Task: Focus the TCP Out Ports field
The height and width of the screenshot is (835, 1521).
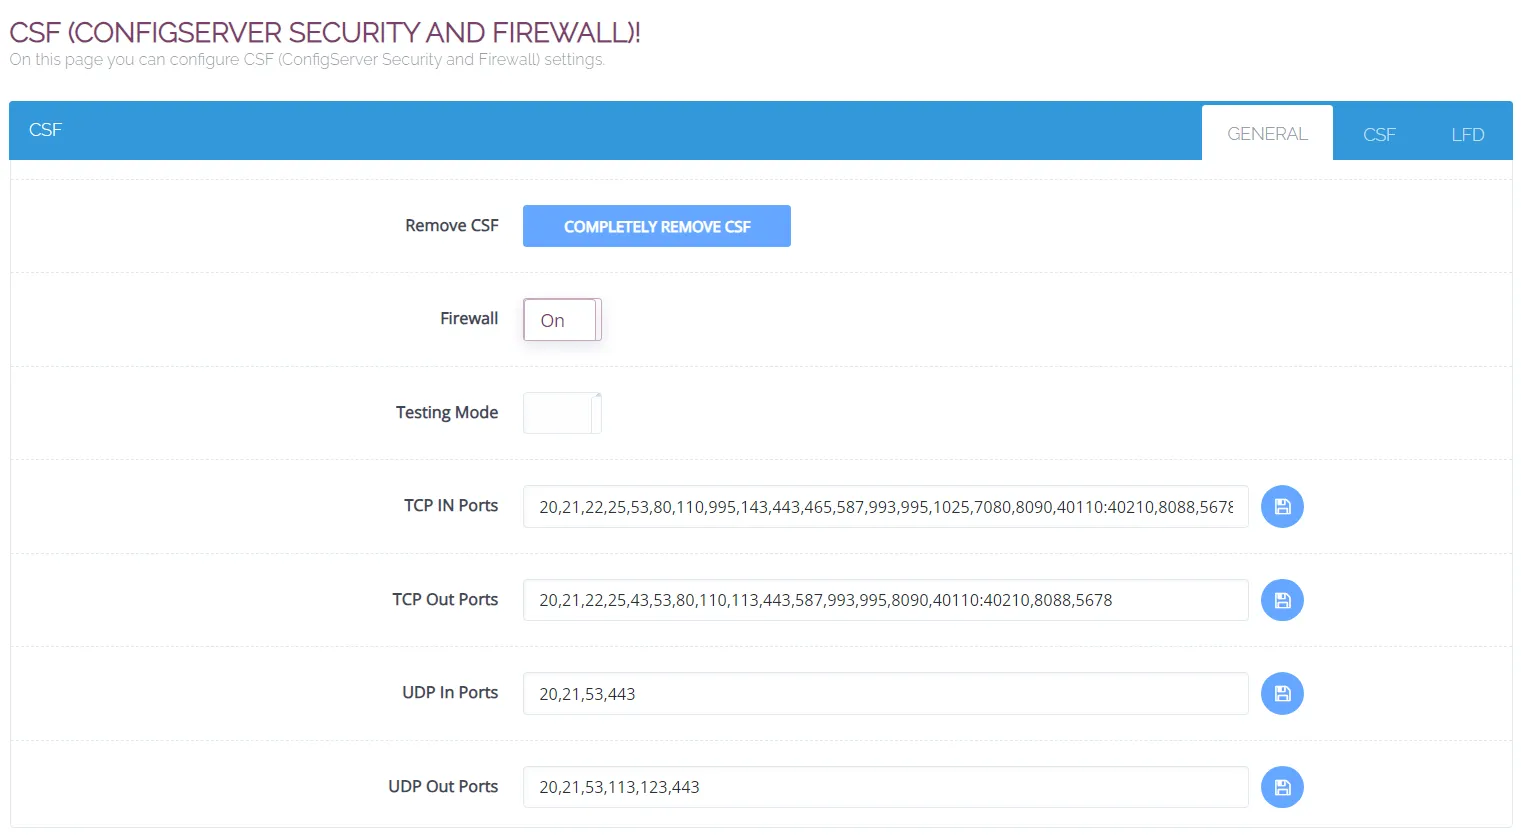Action: coord(885,600)
